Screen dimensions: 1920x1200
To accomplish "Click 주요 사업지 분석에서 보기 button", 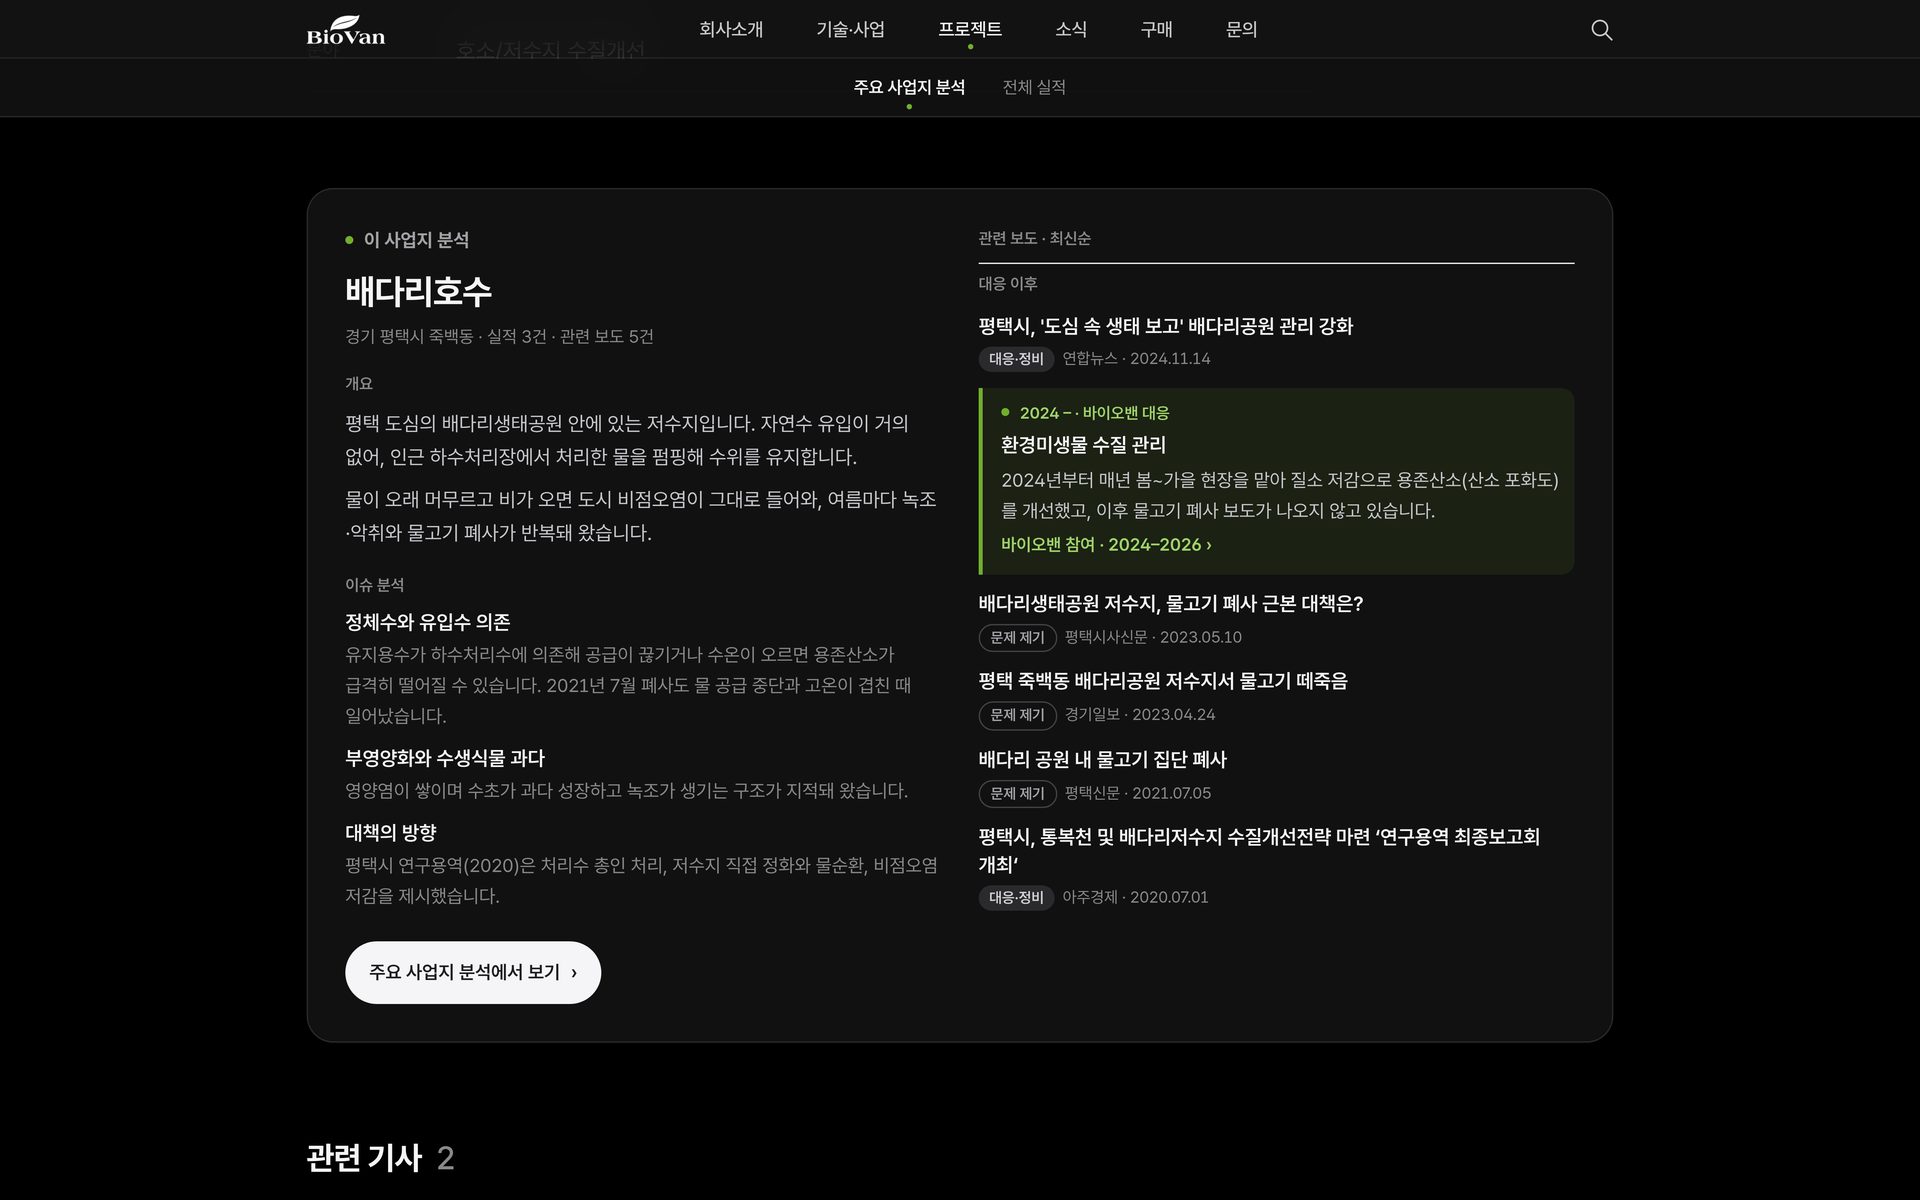I will (x=473, y=972).
